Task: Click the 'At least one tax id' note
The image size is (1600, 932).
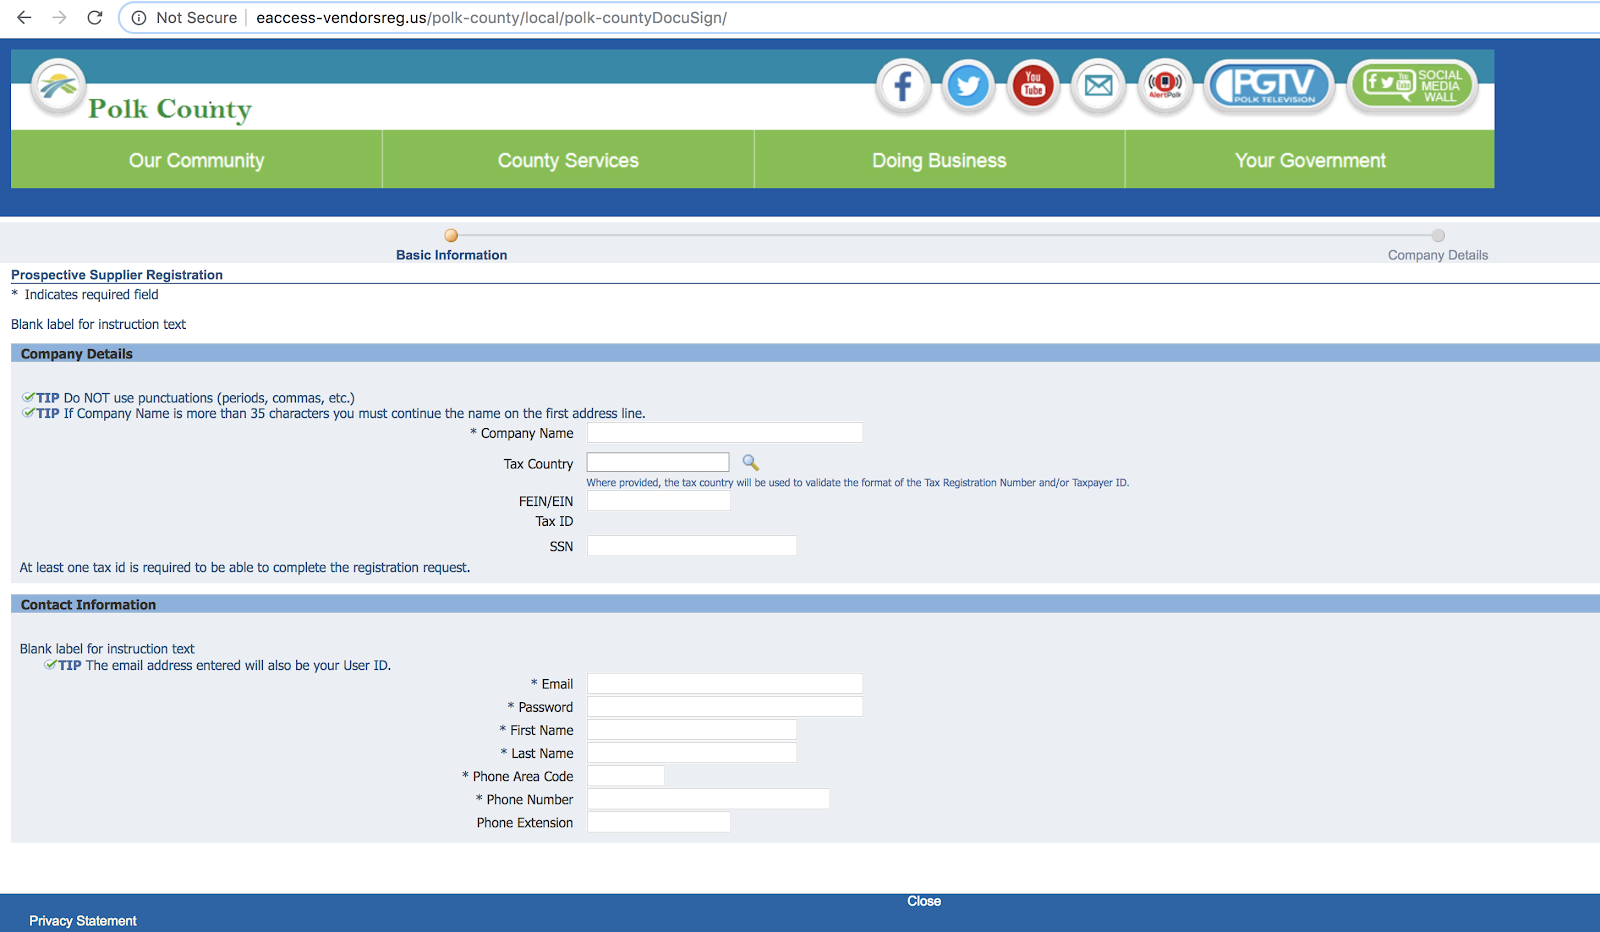Action: click(245, 568)
